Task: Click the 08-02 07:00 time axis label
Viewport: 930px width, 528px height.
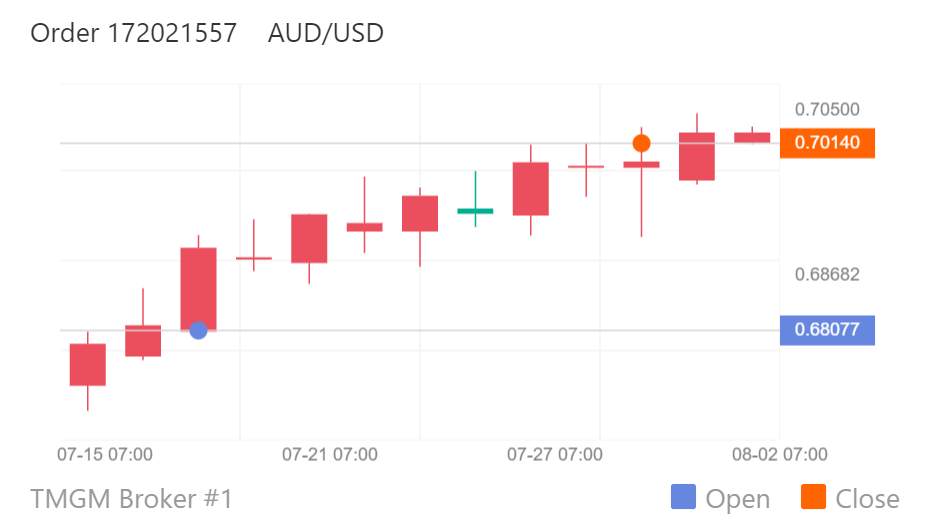Action: pyautogui.click(x=779, y=454)
